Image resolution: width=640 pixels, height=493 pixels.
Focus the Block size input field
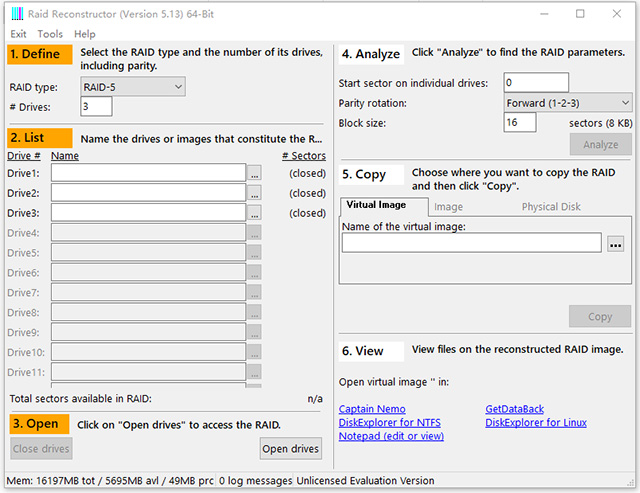(x=519, y=122)
